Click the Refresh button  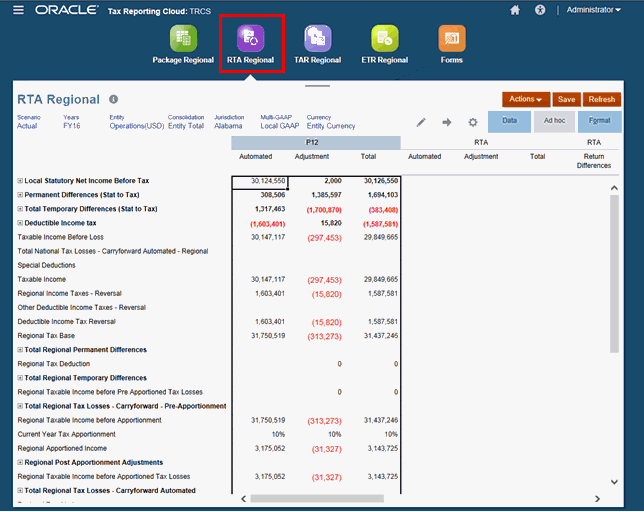[x=602, y=99]
